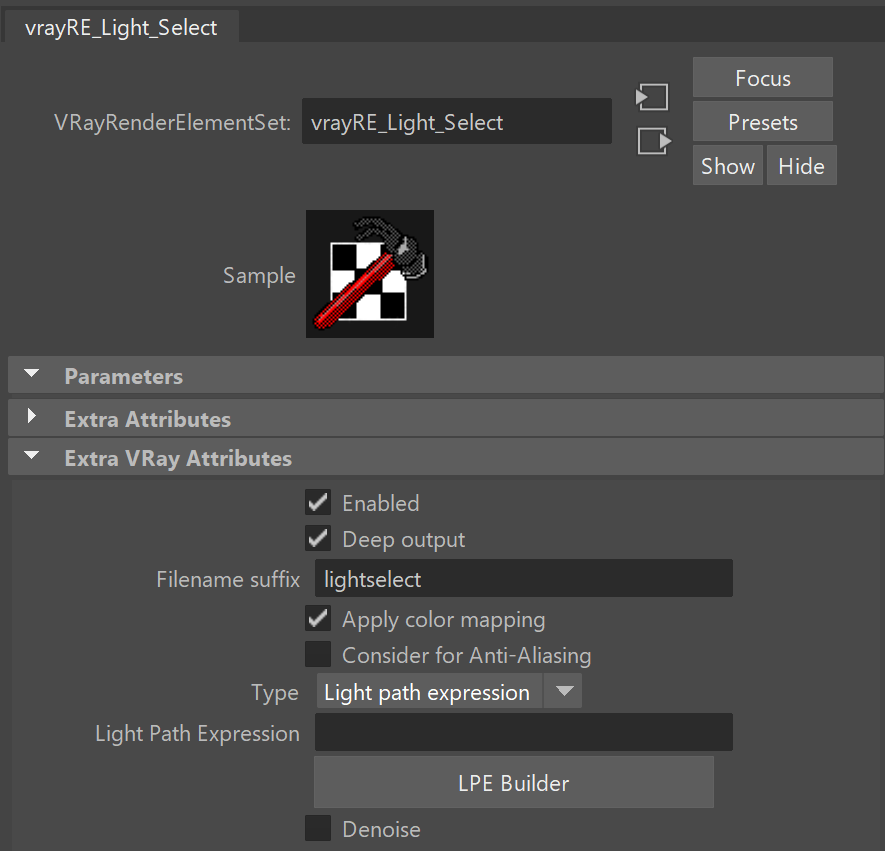885x851 pixels.
Task: Click the Sample label
Action: click(259, 275)
